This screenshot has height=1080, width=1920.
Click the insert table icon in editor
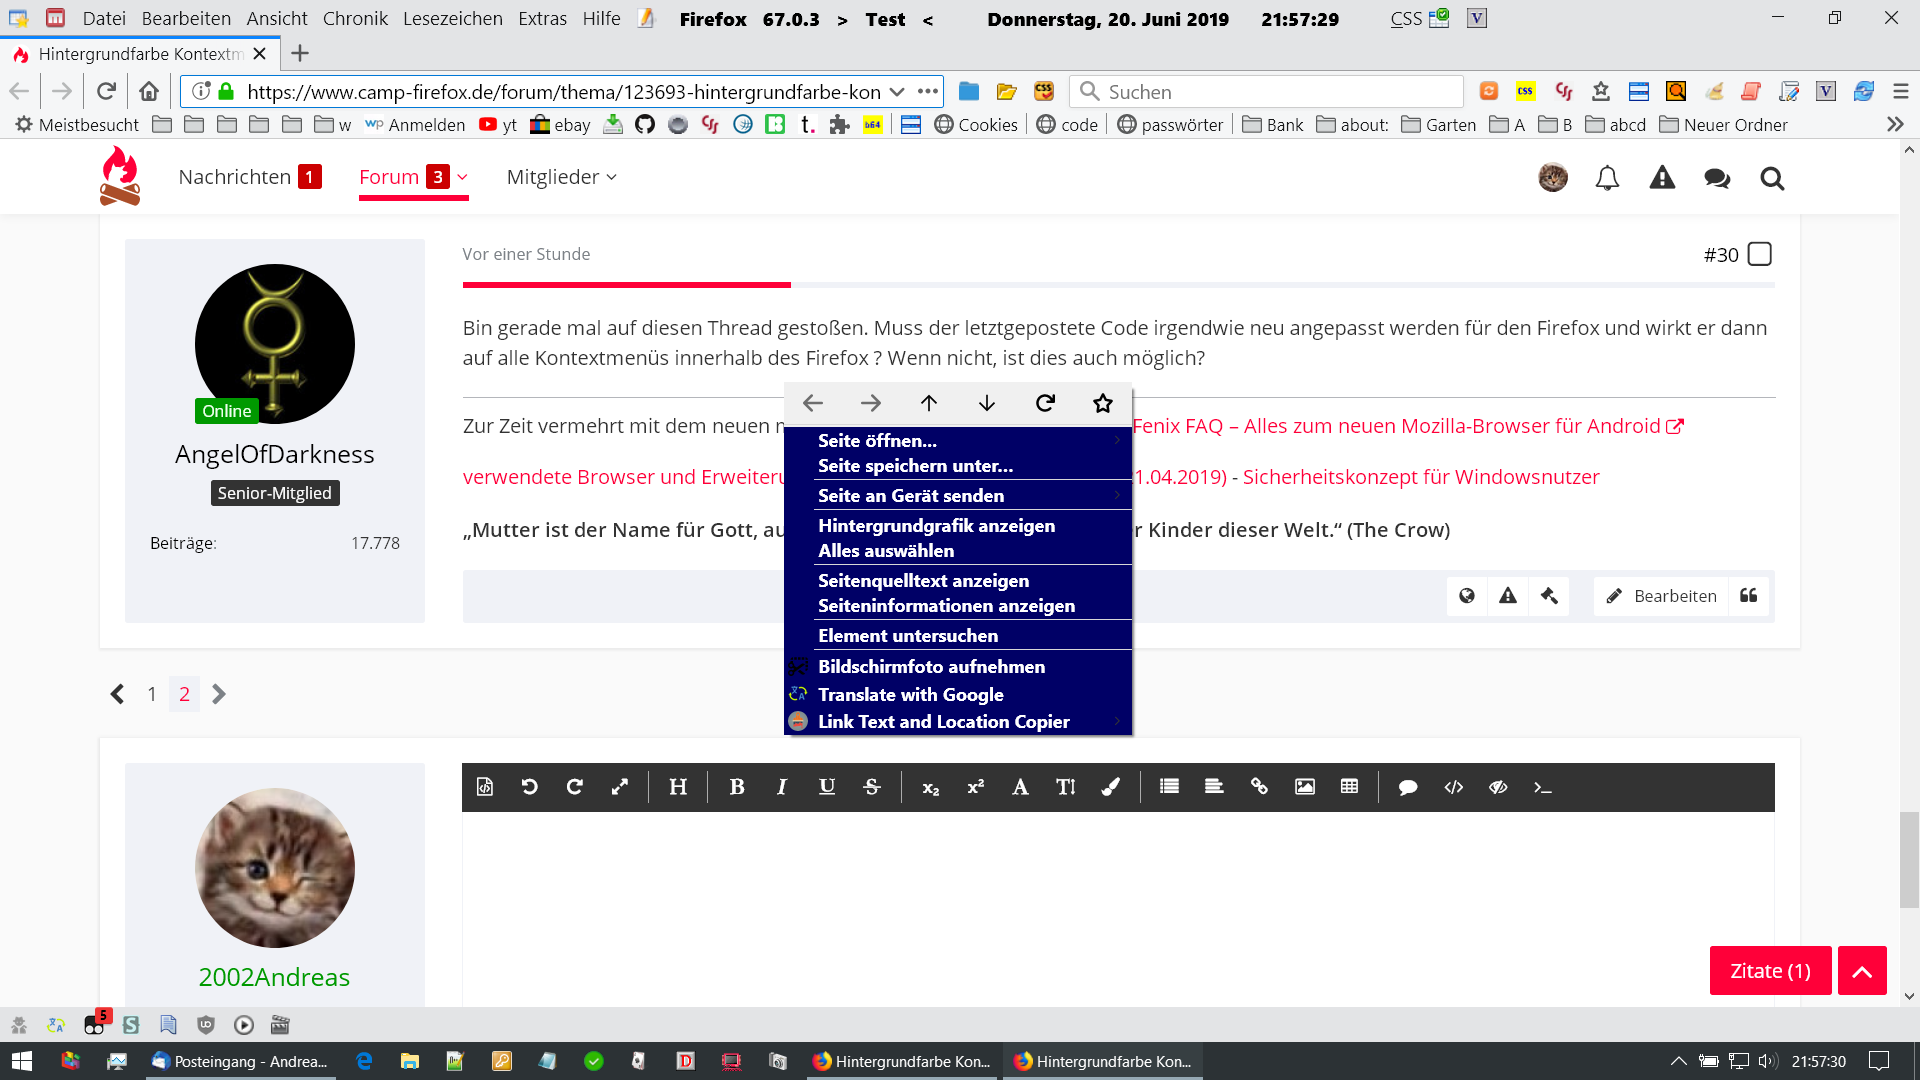click(x=1349, y=787)
